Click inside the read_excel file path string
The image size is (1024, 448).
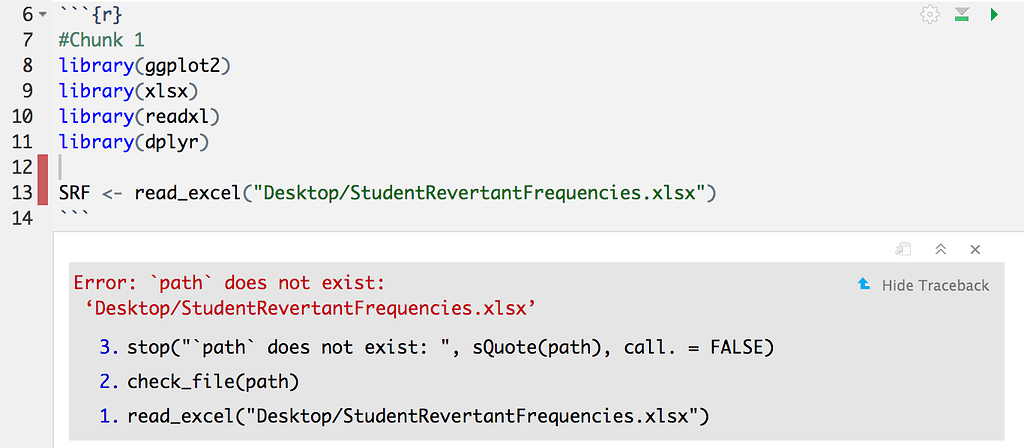(483, 193)
